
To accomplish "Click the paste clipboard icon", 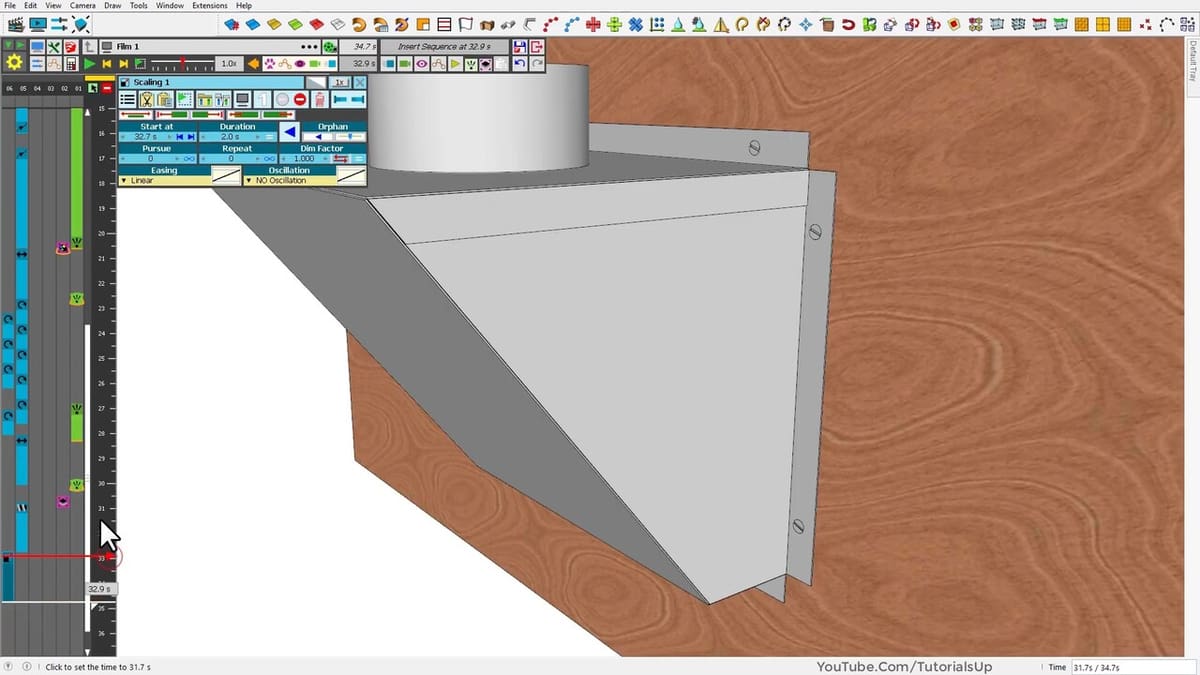I will point(165,99).
